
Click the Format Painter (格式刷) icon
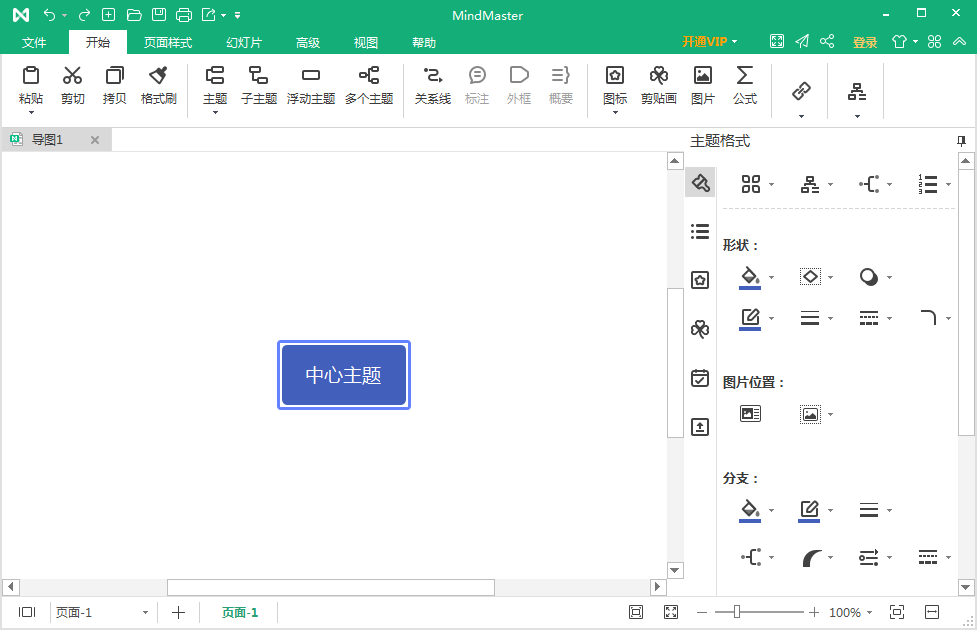pyautogui.click(x=158, y=84)
